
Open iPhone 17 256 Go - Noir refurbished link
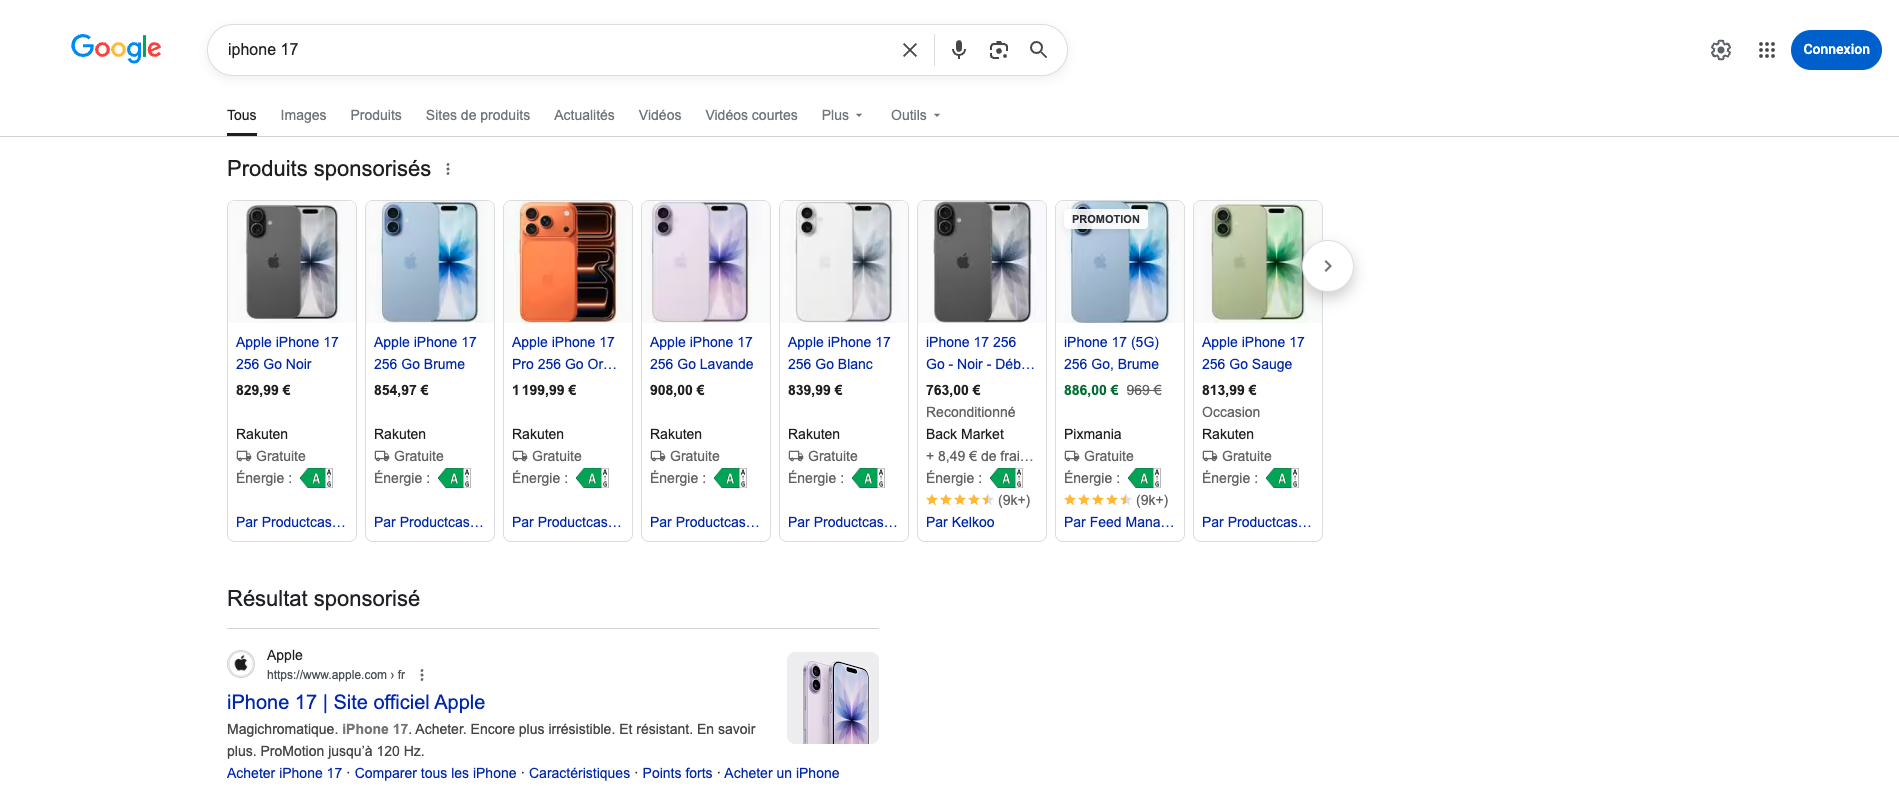tap(980, 353)
